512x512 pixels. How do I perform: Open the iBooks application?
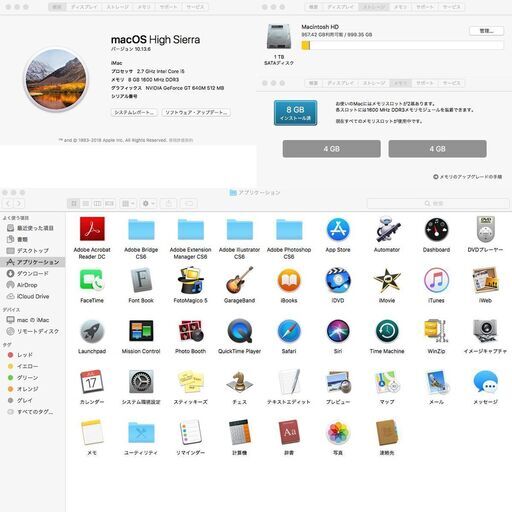coord(289,280)
